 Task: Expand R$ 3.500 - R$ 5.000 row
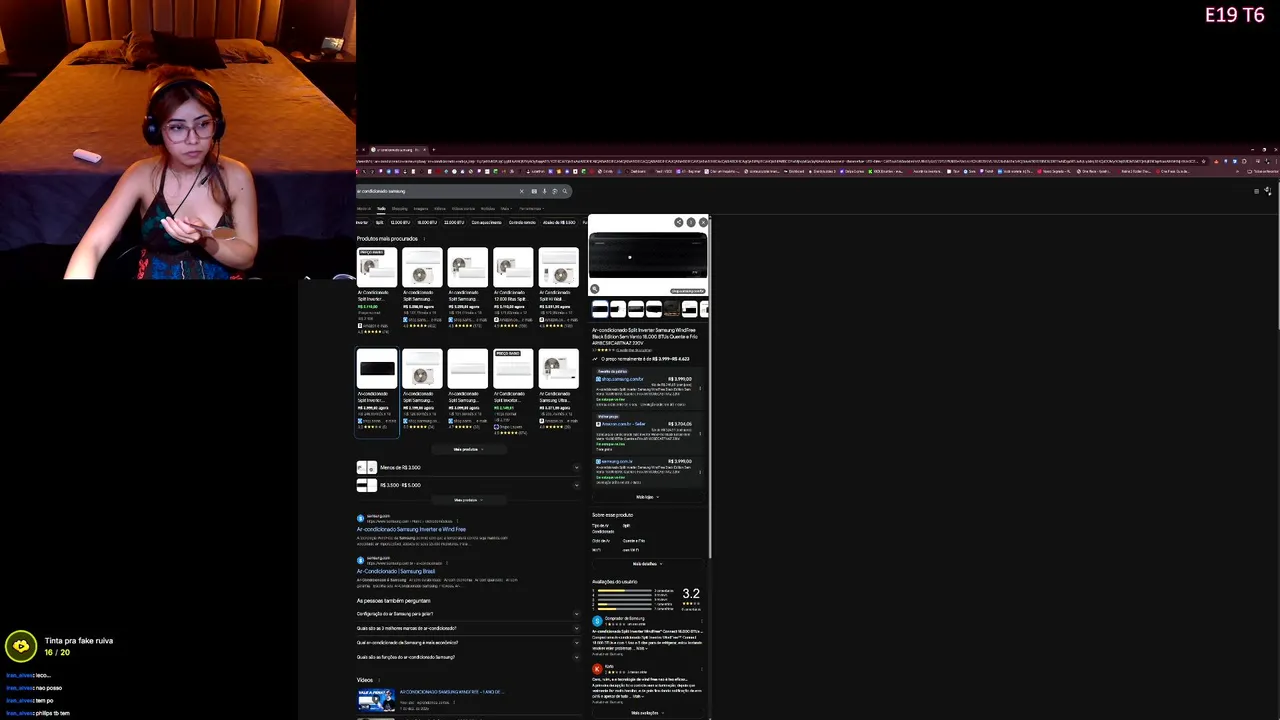(x=467, y=485)
